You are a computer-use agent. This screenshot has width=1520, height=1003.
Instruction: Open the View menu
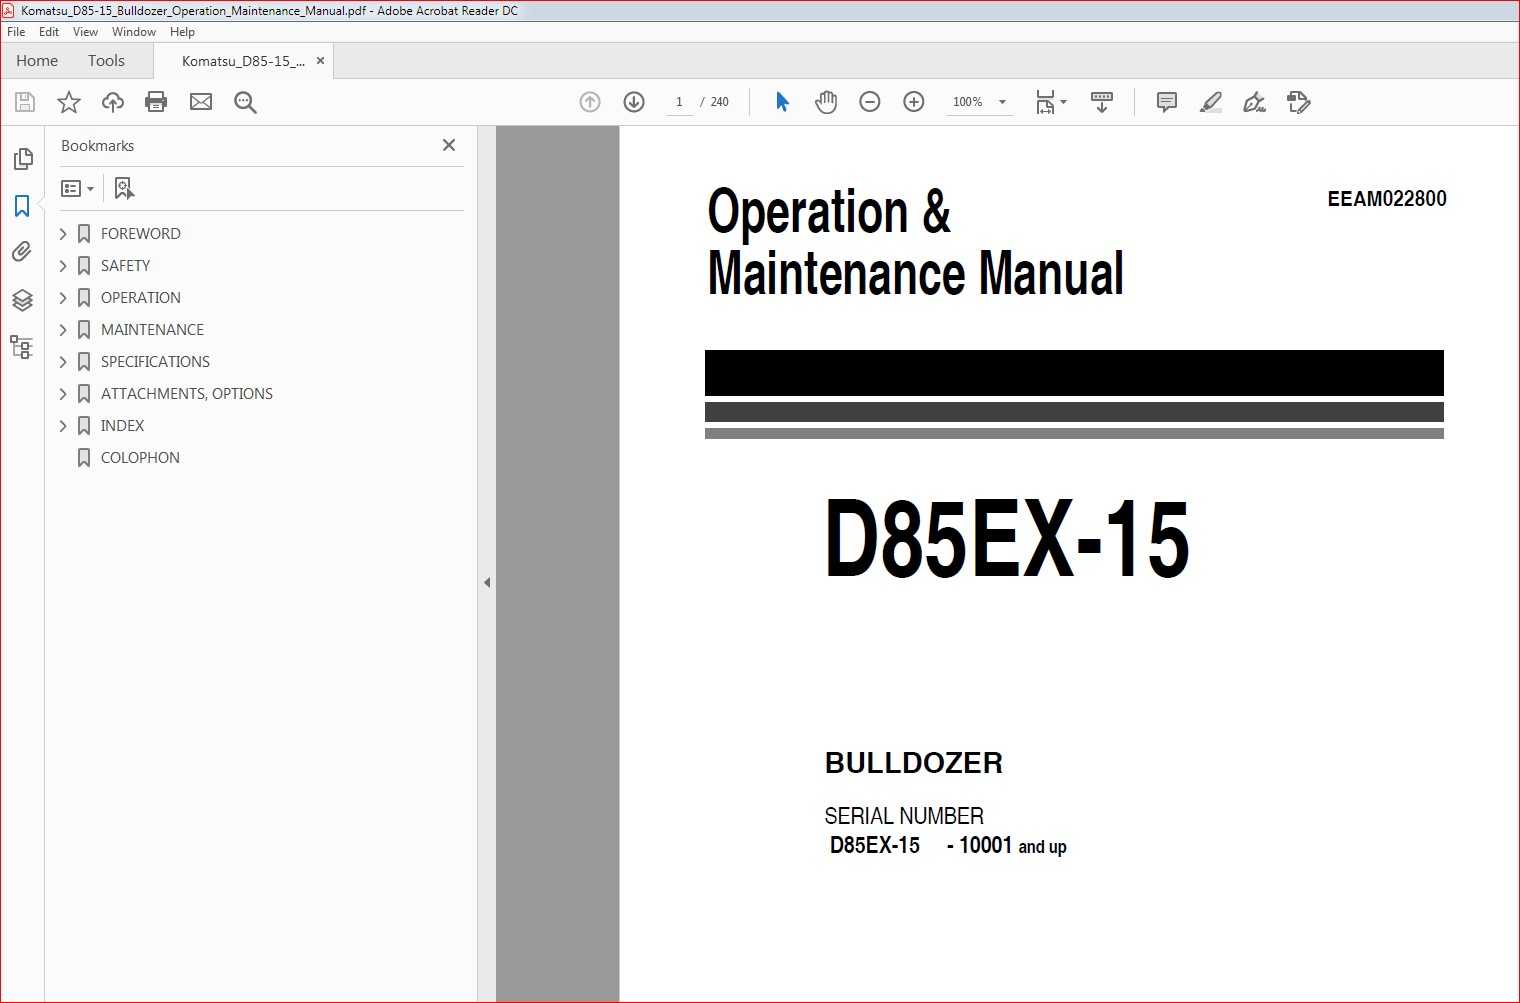85,32
